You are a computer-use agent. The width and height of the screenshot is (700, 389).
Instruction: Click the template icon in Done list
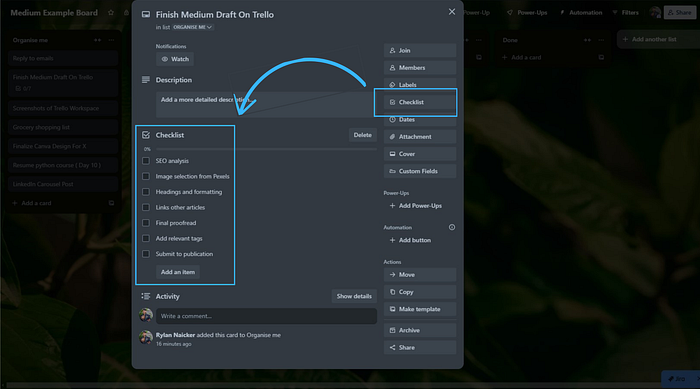[601, 58]
